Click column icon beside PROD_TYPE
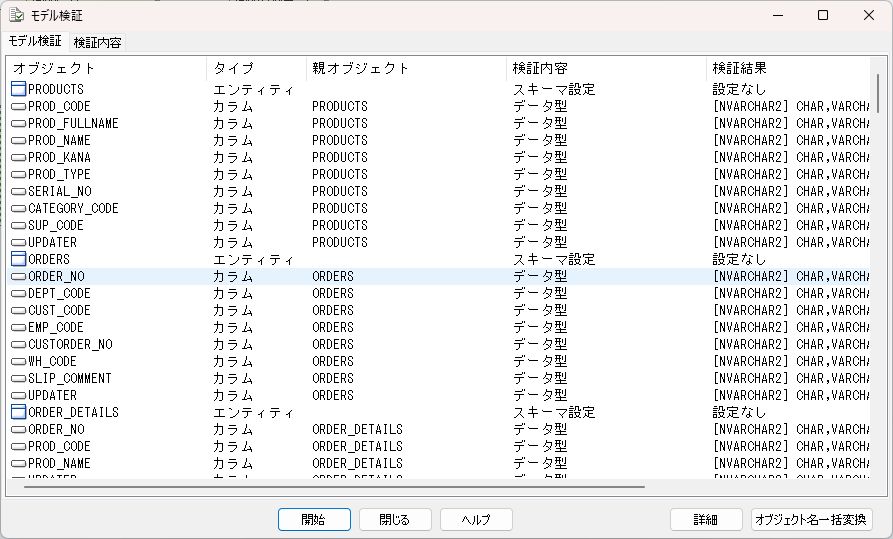The height and width of the screenshot is (539, 893). click(x=19, y=175)
